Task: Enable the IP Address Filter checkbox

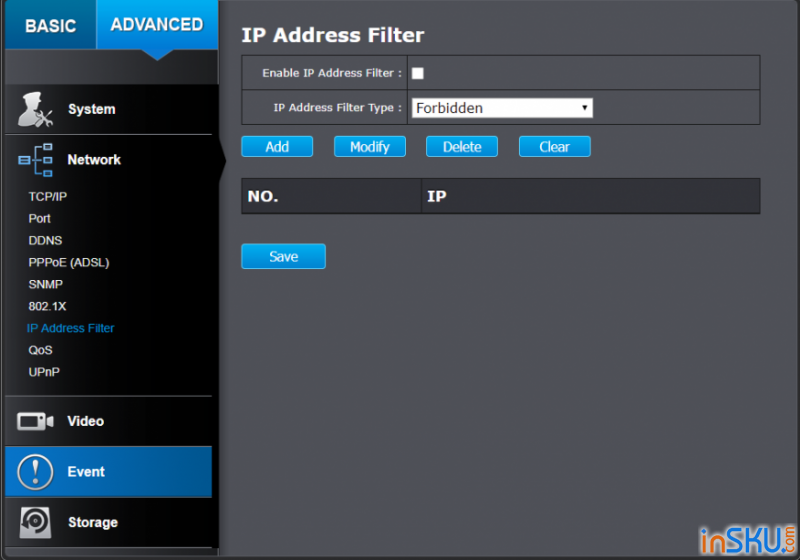Action: [x=417, y=73]
